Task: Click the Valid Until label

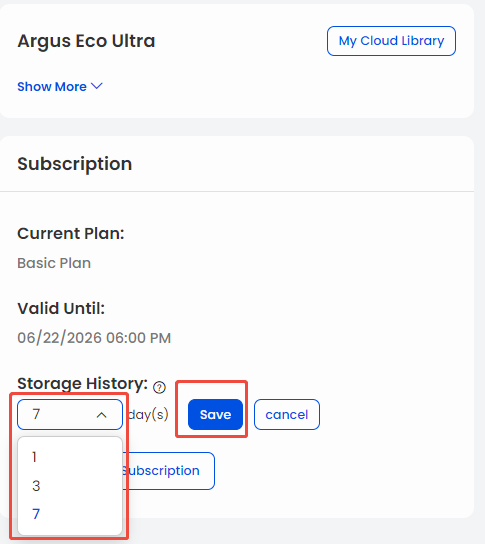Action: coord(61,308)
